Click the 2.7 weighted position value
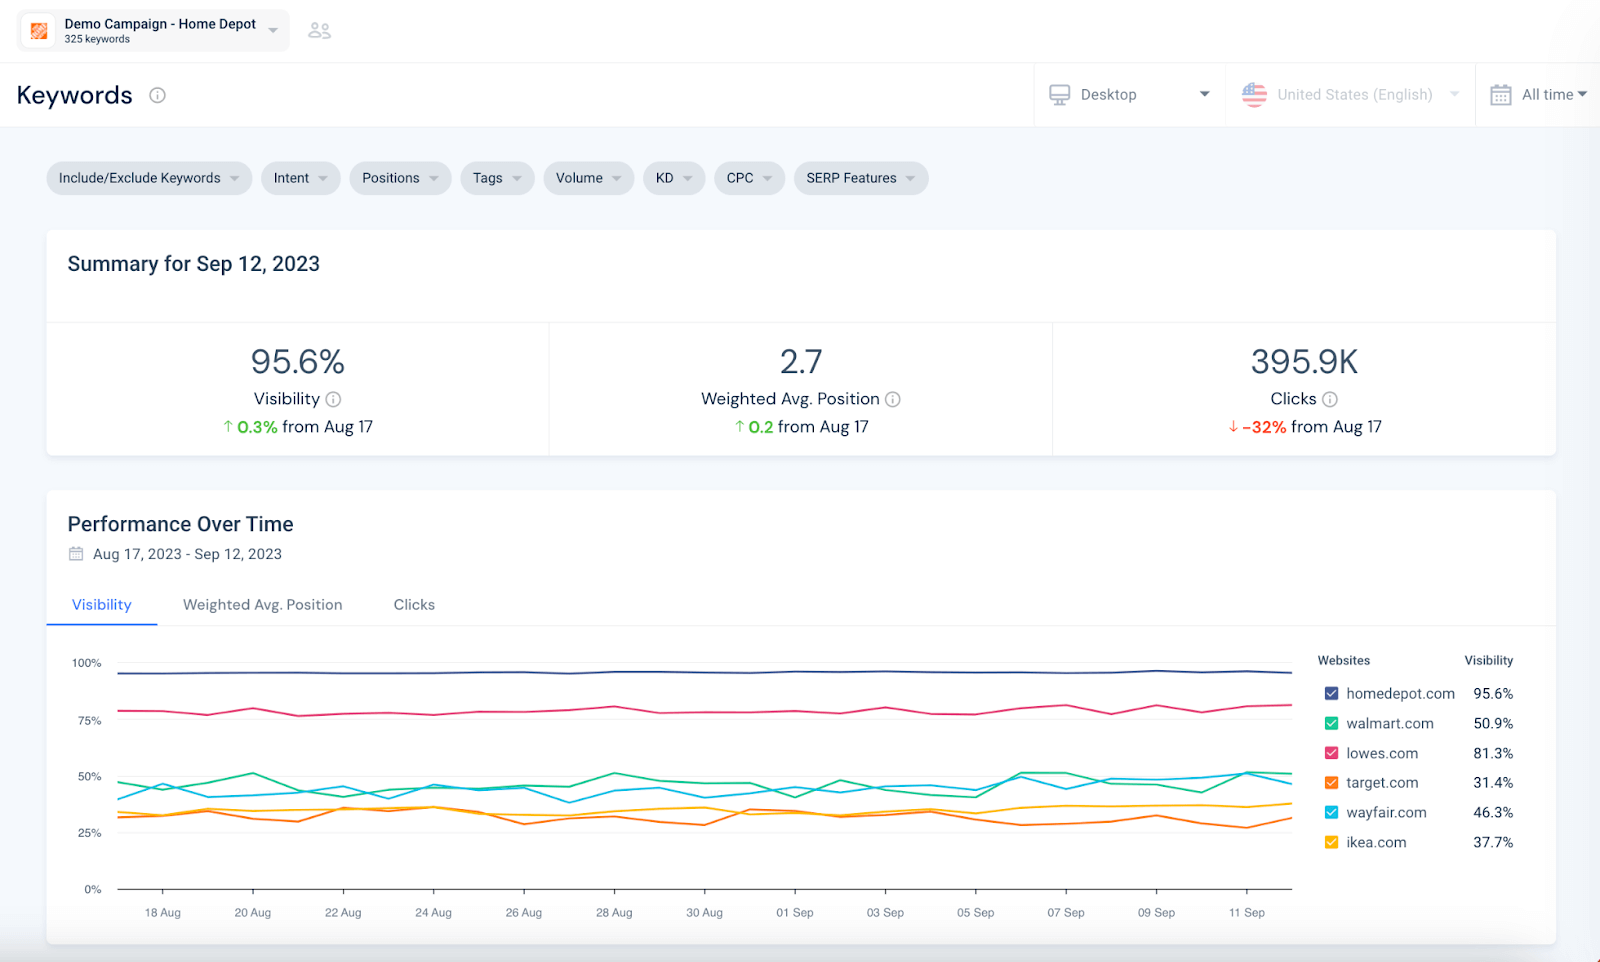 click(x=801, y=361)
